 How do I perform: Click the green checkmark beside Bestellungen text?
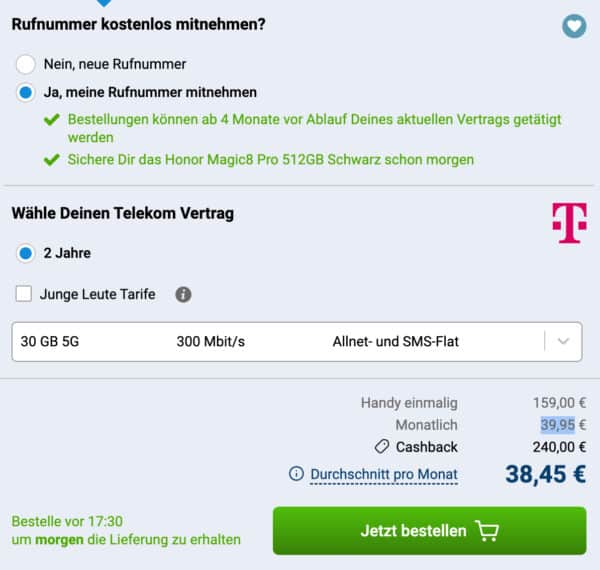[52, 120]
